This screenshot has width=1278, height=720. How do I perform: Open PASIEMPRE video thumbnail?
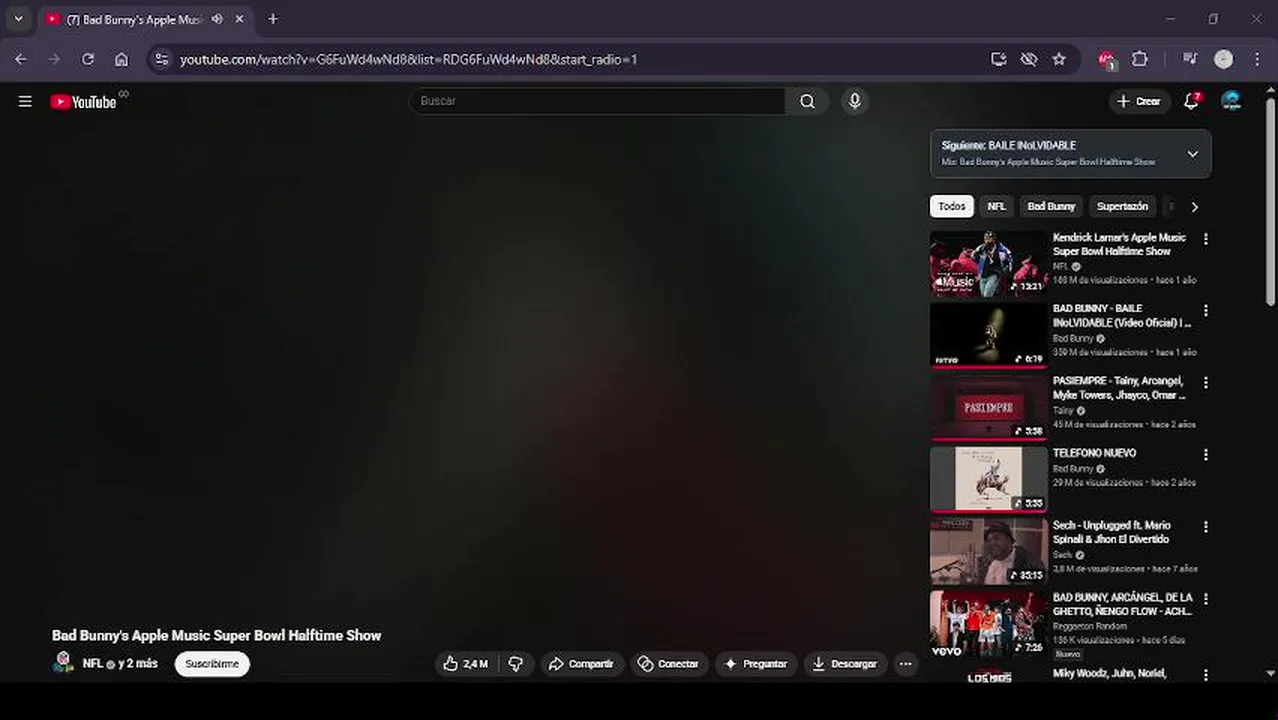pos(989,408)
